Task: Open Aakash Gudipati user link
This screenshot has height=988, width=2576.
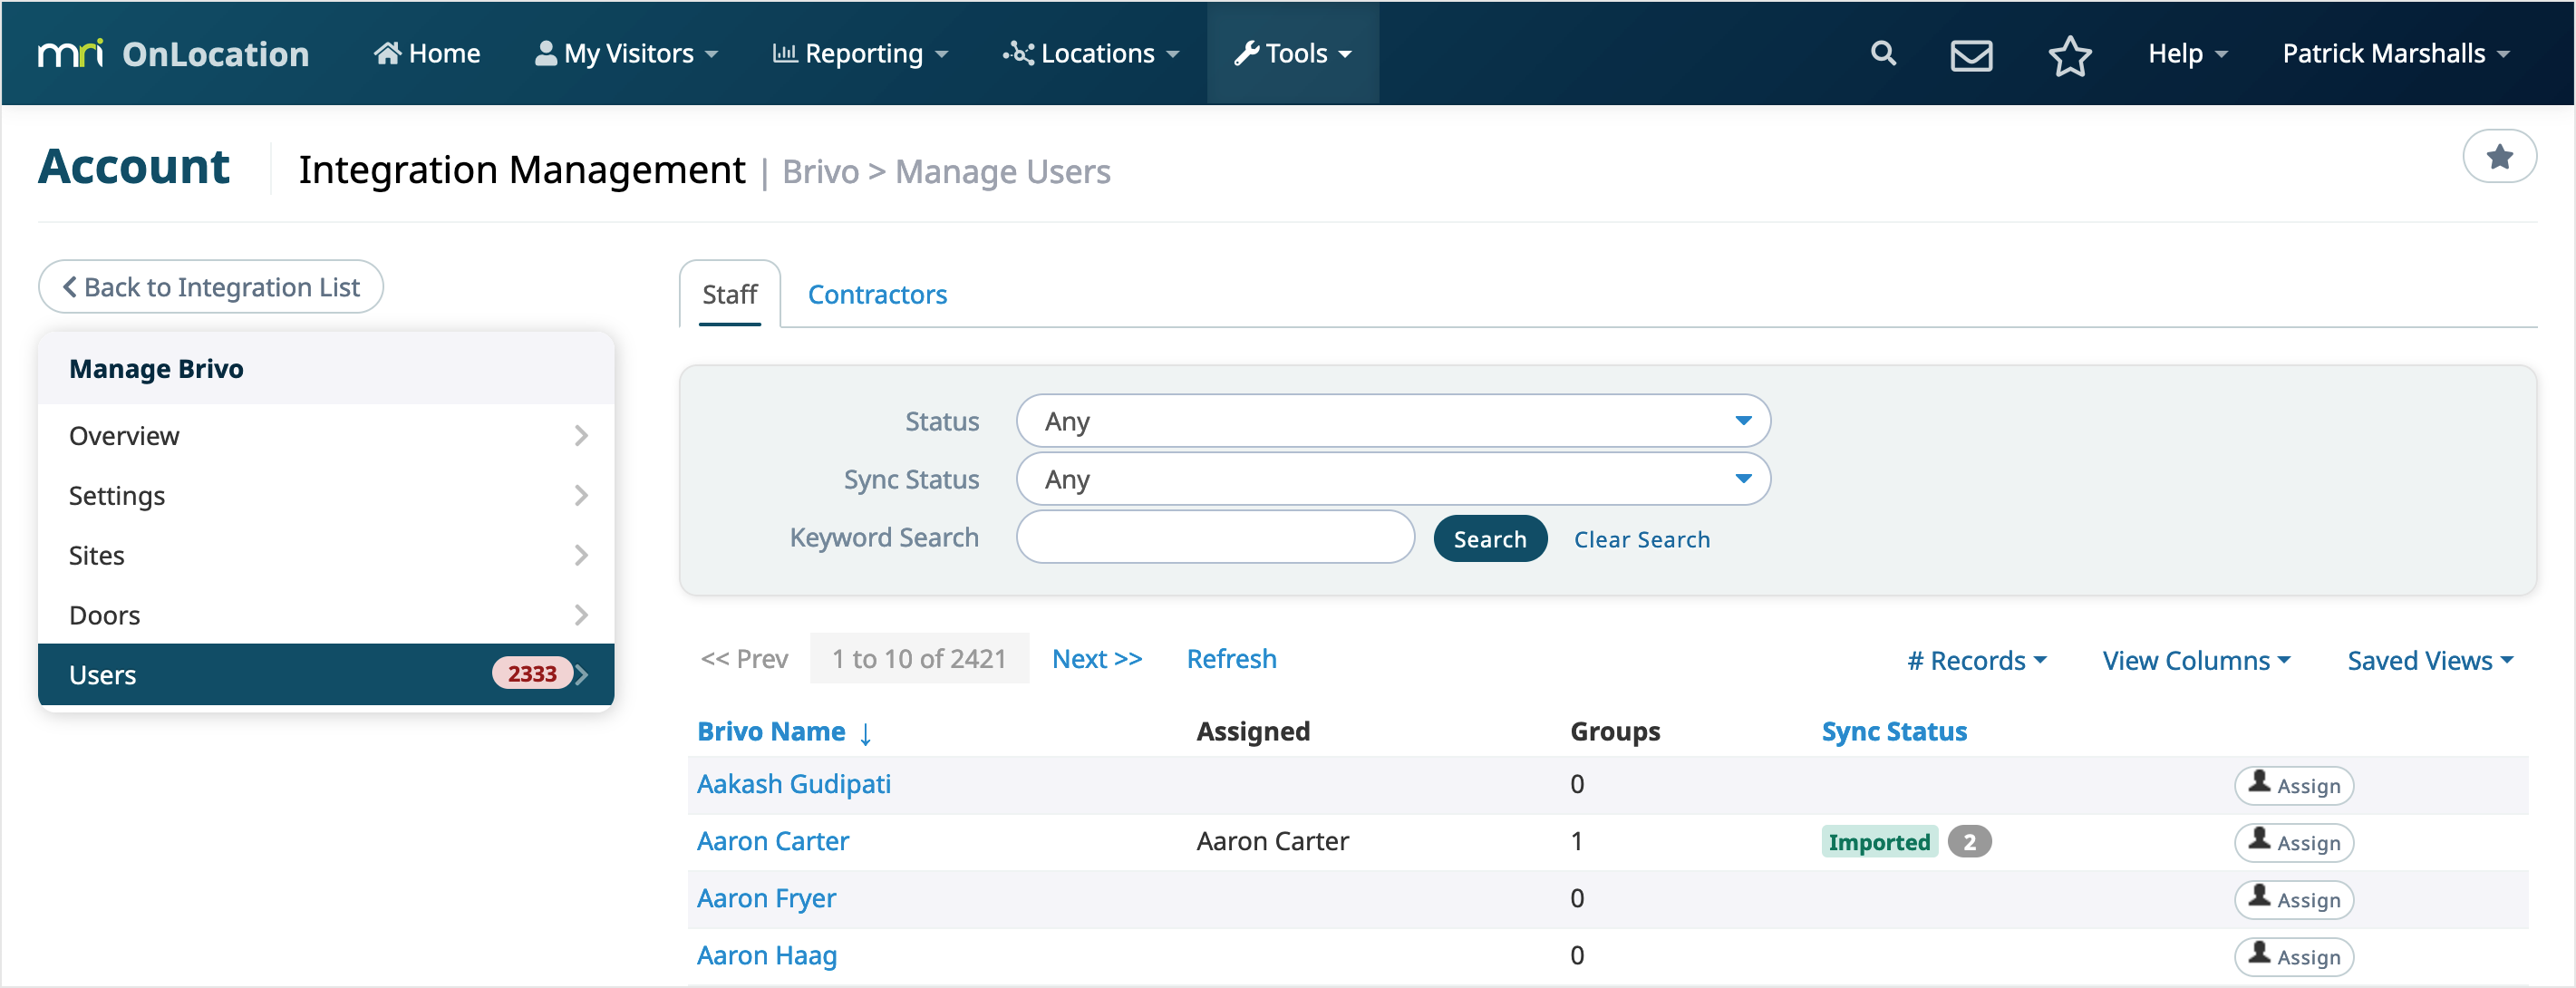Action: click(793, 783)
